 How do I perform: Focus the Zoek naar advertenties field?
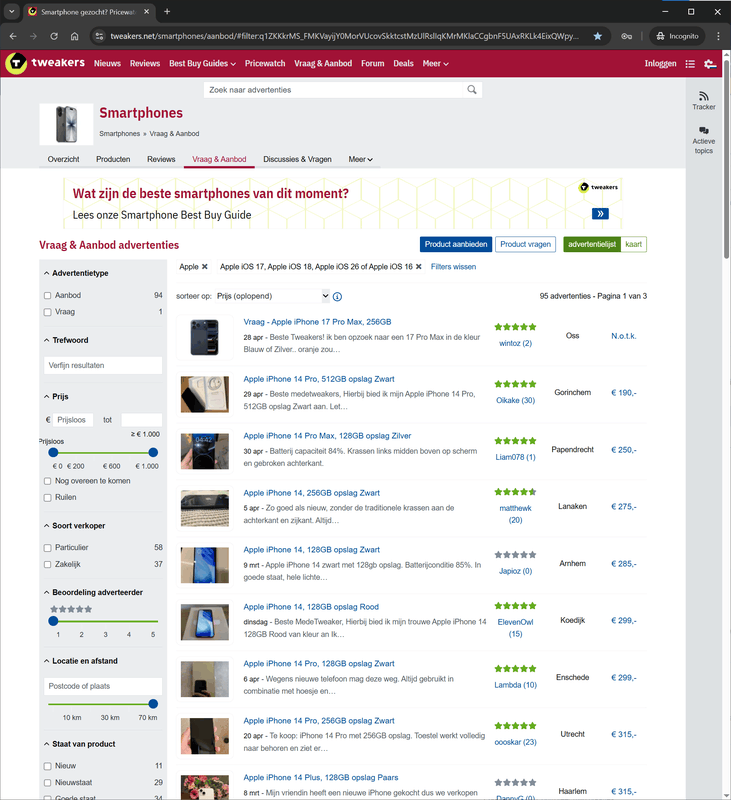[x=335, y=90]
